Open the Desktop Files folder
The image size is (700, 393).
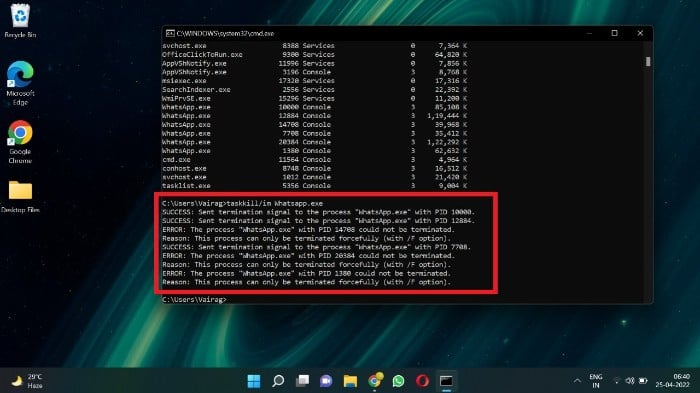pos(20,196)
